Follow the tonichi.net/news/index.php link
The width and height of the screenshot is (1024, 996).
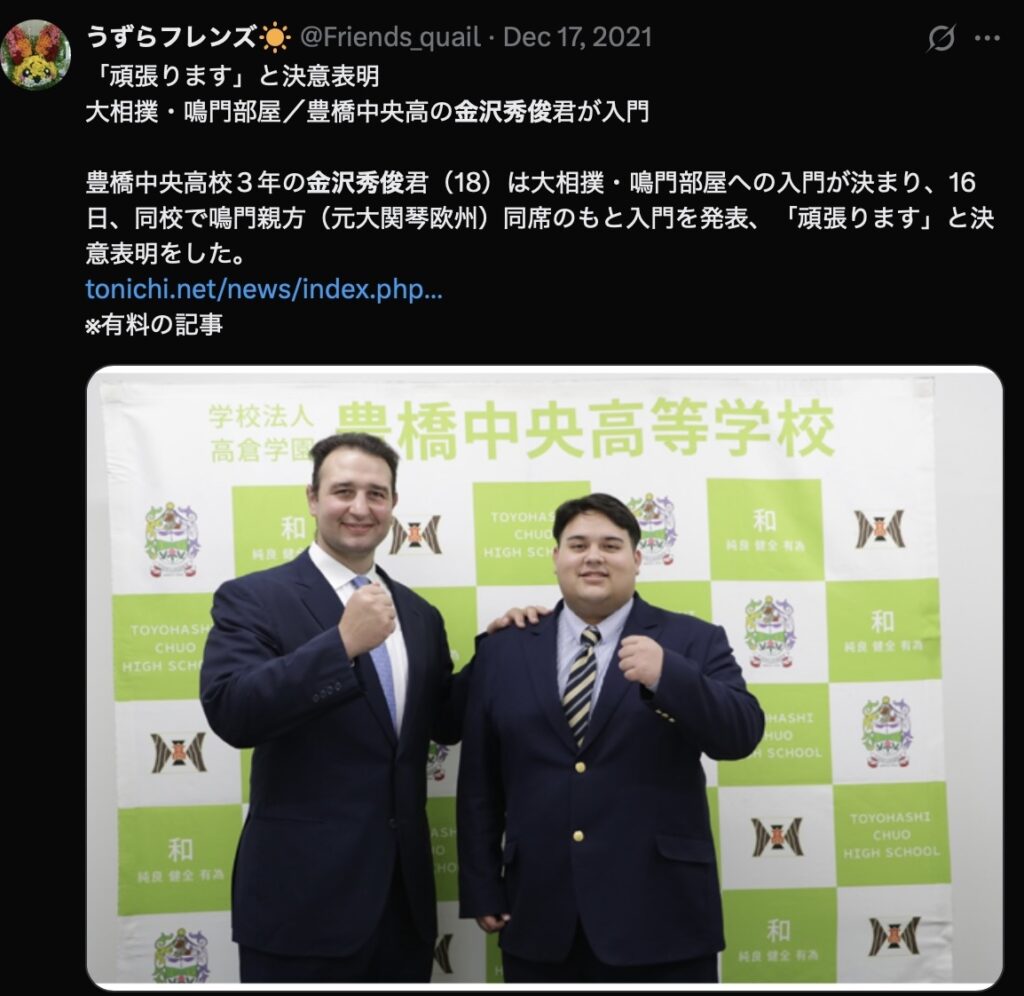[x=264, y=289]
